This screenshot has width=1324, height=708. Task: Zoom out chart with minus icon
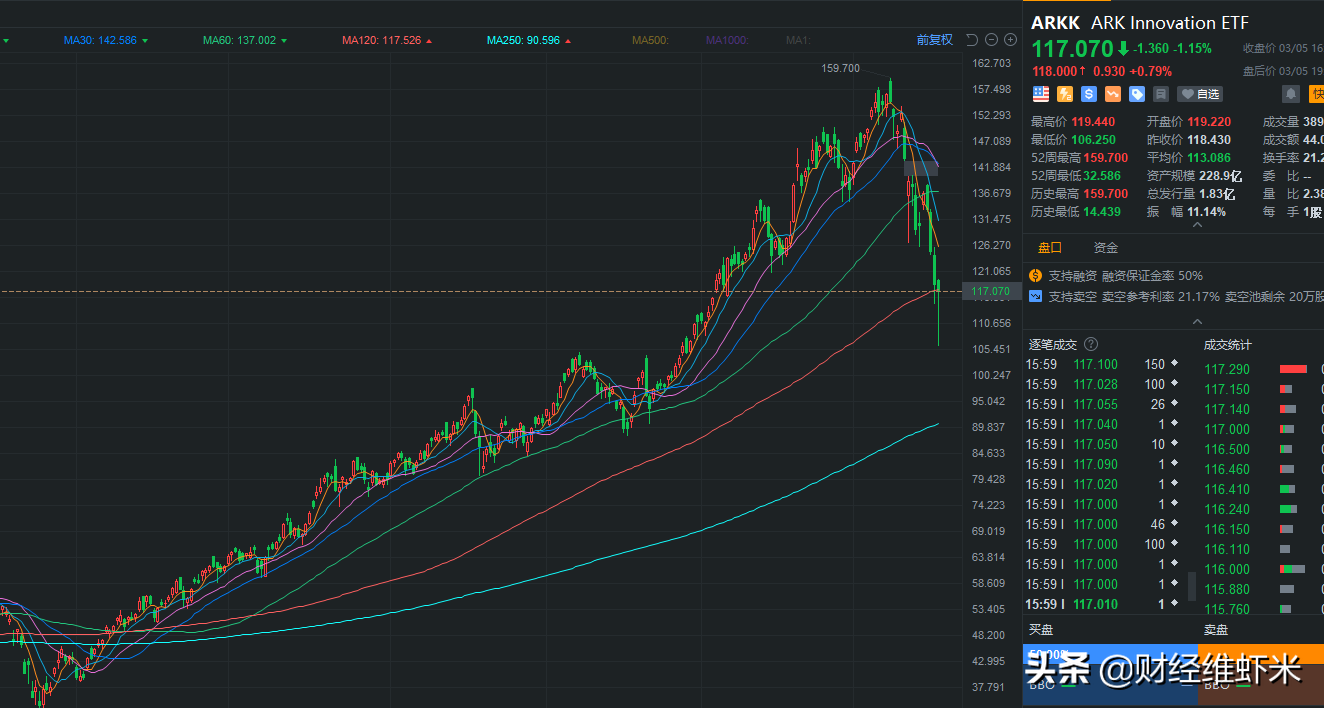[x=991, y=40]
